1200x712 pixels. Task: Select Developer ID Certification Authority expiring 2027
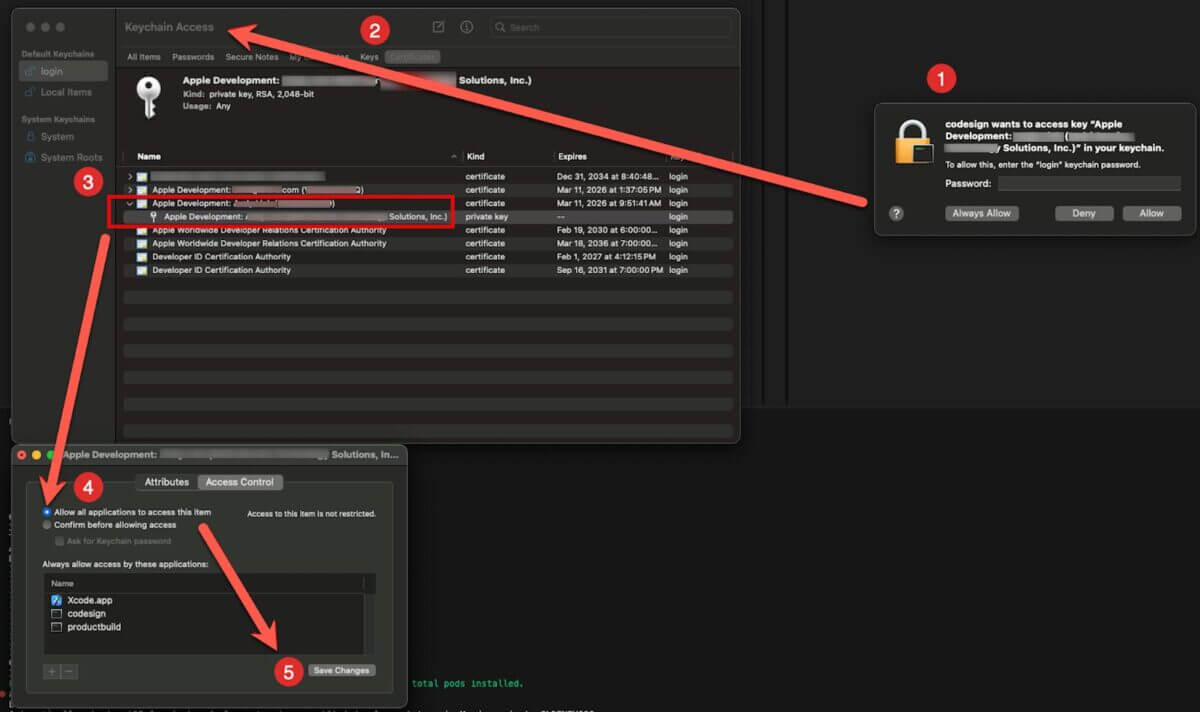(428, 256)
